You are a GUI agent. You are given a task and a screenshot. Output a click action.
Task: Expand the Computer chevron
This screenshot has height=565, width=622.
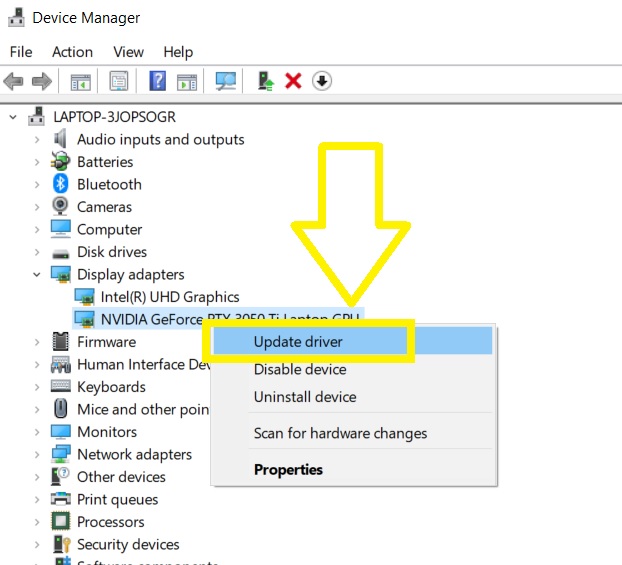point(37,230)
